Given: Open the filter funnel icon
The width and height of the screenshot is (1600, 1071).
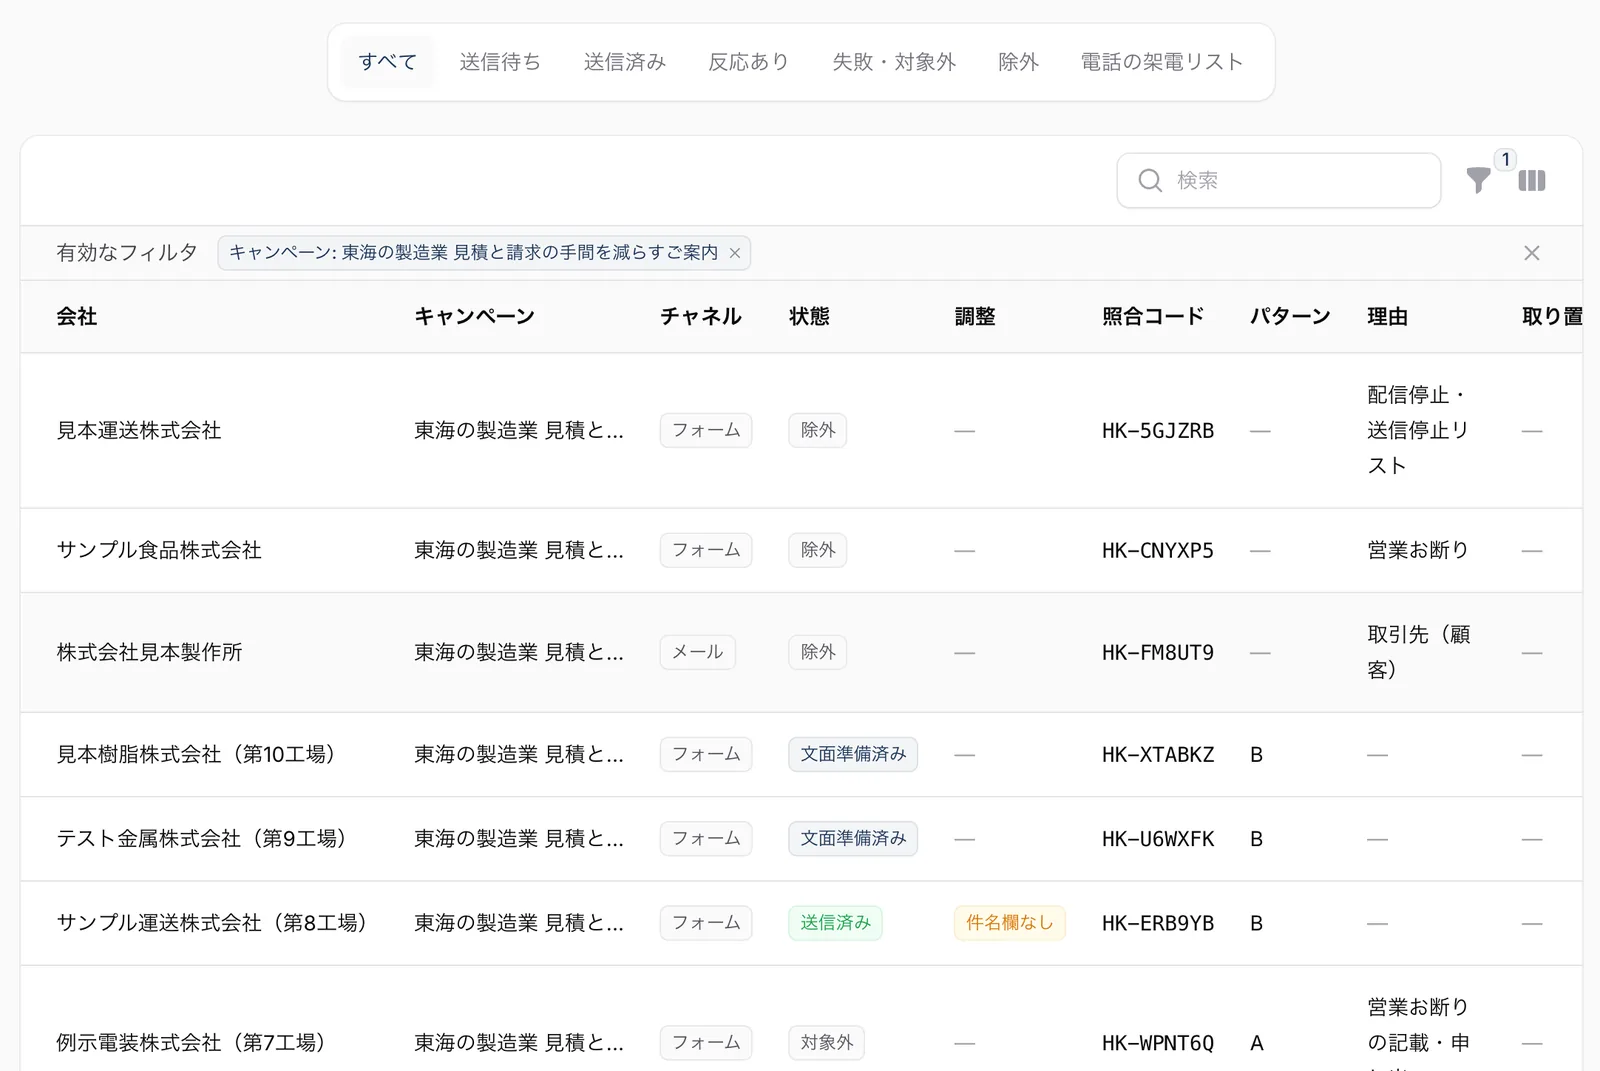Looking at the screenshot, I should [x=1478, y=181].
